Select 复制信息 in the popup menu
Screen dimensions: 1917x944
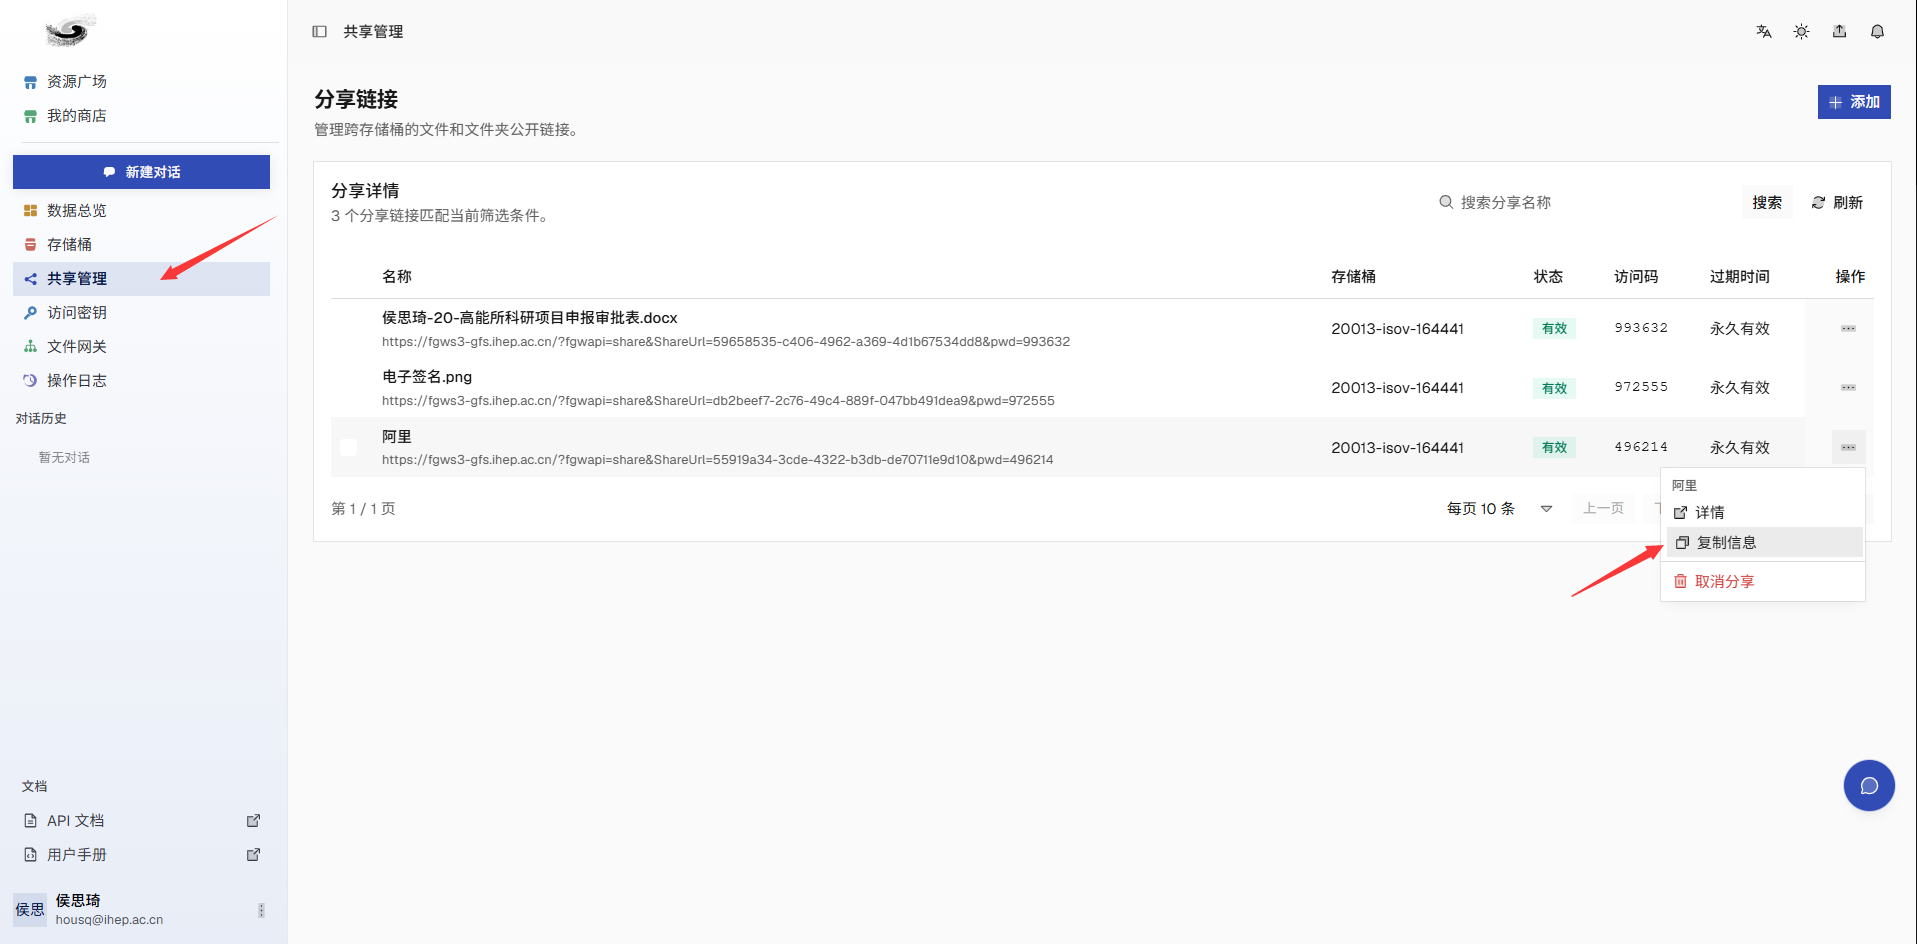coord(1763,543)
